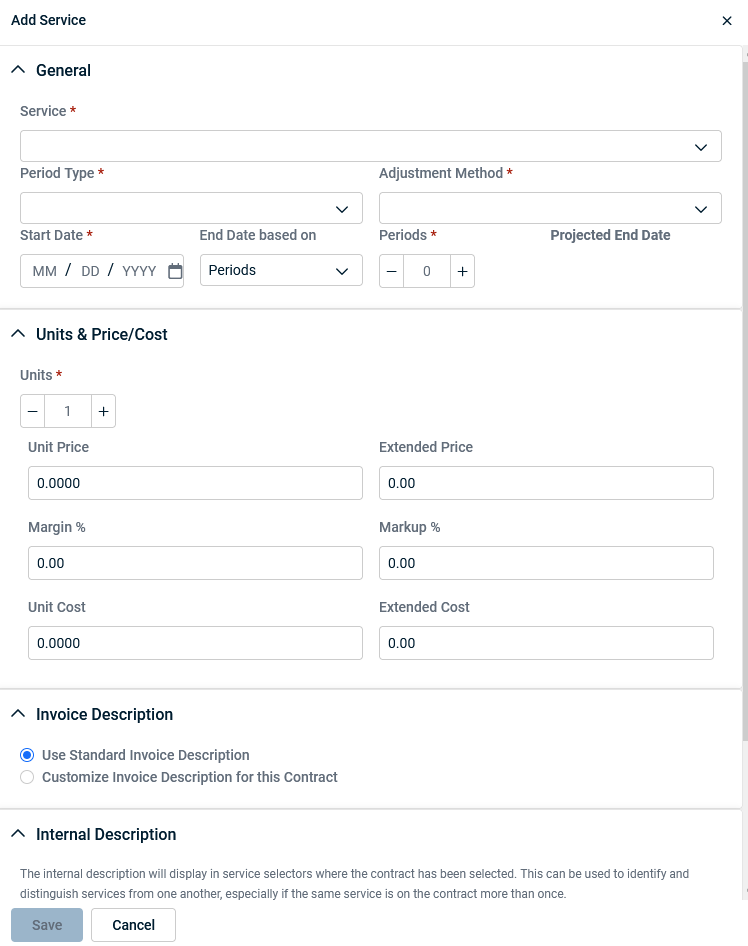Select Use Standard Invoice Description option
The image size is (748, 946).
click(27, 755)
